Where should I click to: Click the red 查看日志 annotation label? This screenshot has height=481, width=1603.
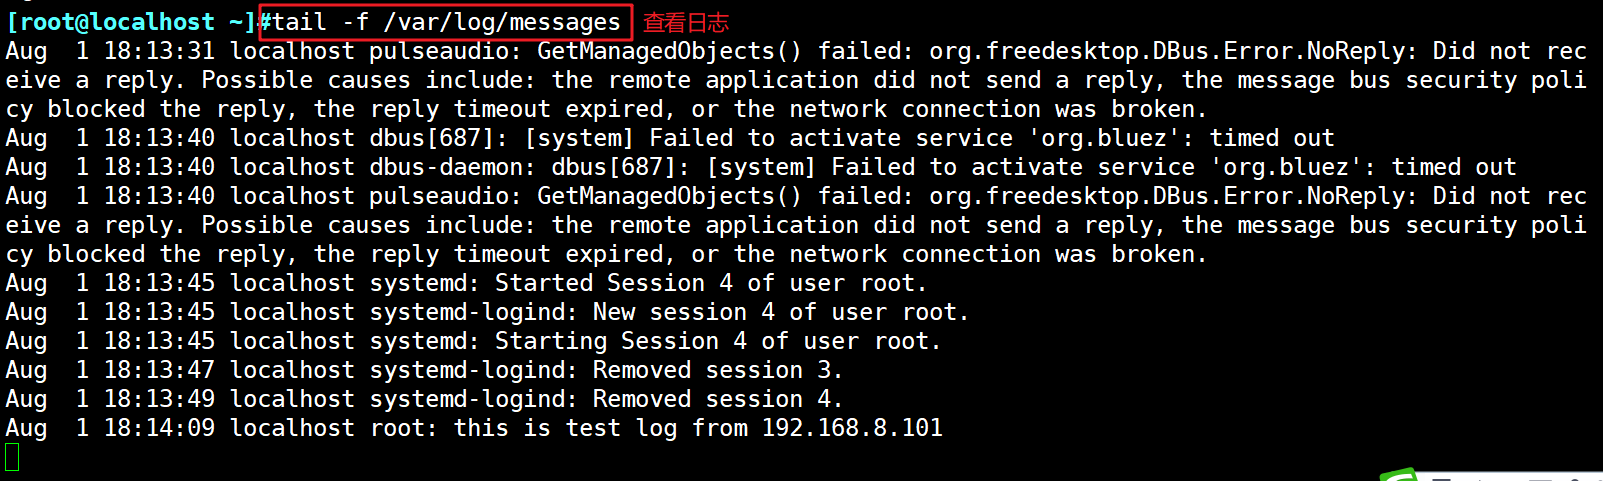point(686,22)
